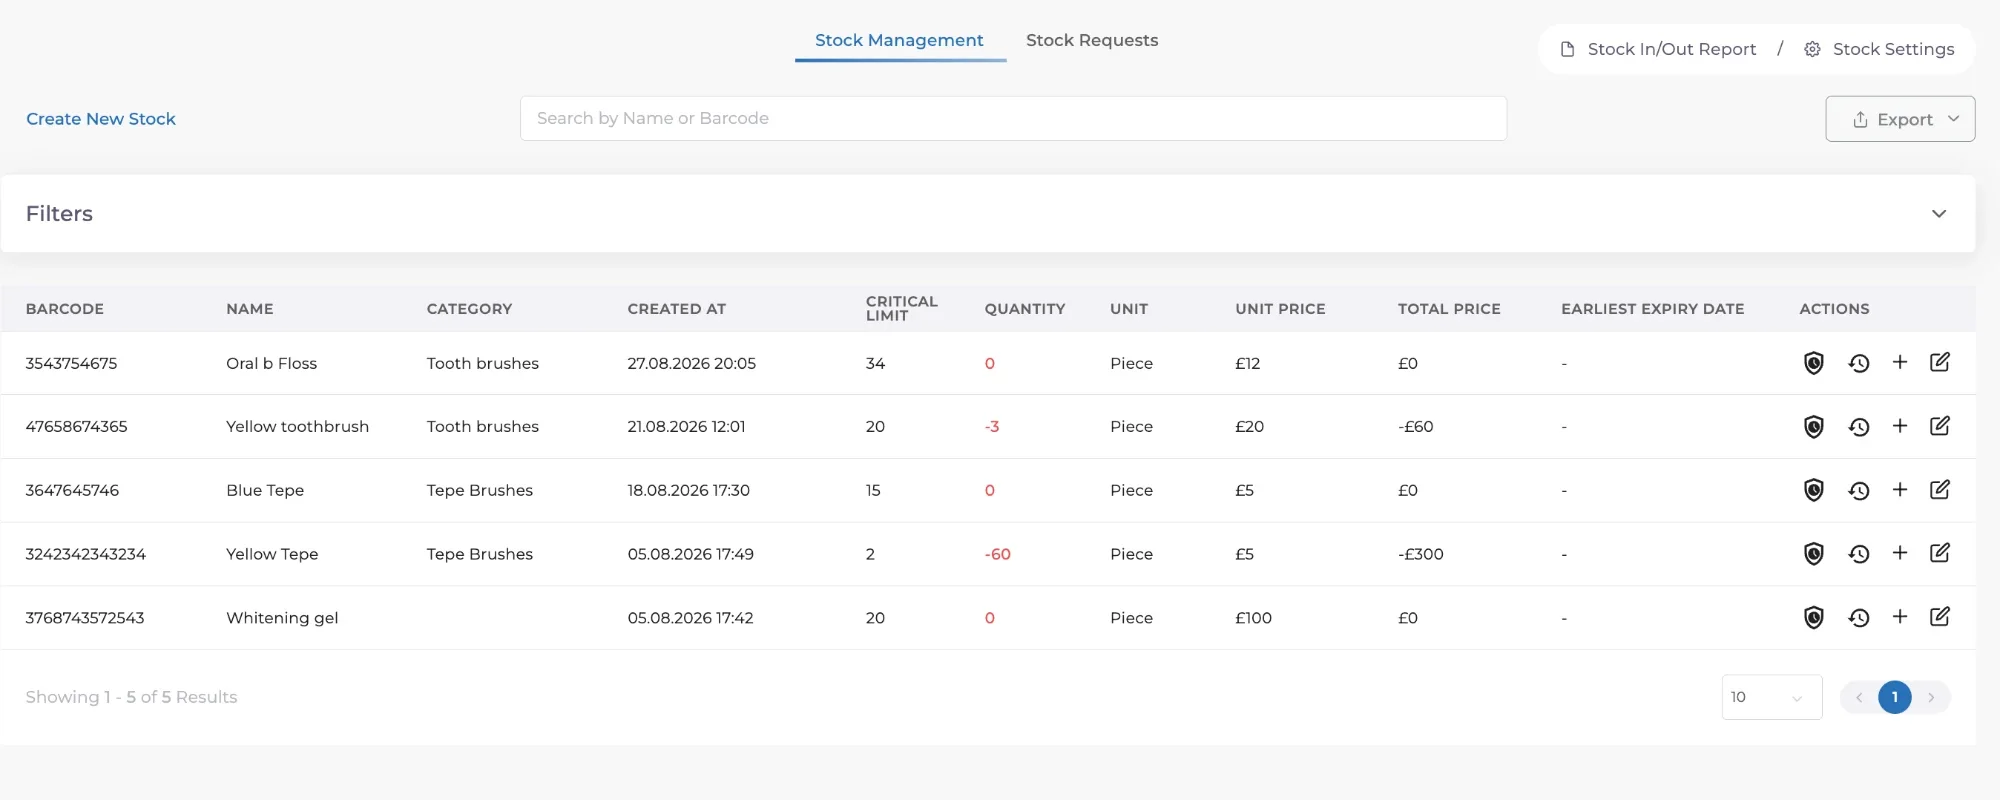Screen dimensions: 2000x800
Task: Go to Stock Settings
Action: point(1879,49)
